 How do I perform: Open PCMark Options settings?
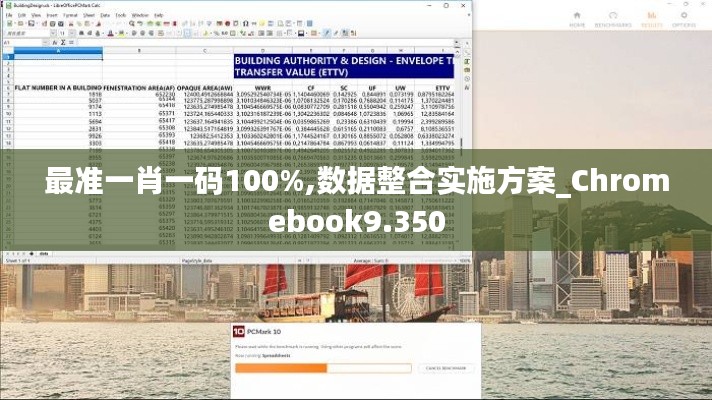pos(684,19)
